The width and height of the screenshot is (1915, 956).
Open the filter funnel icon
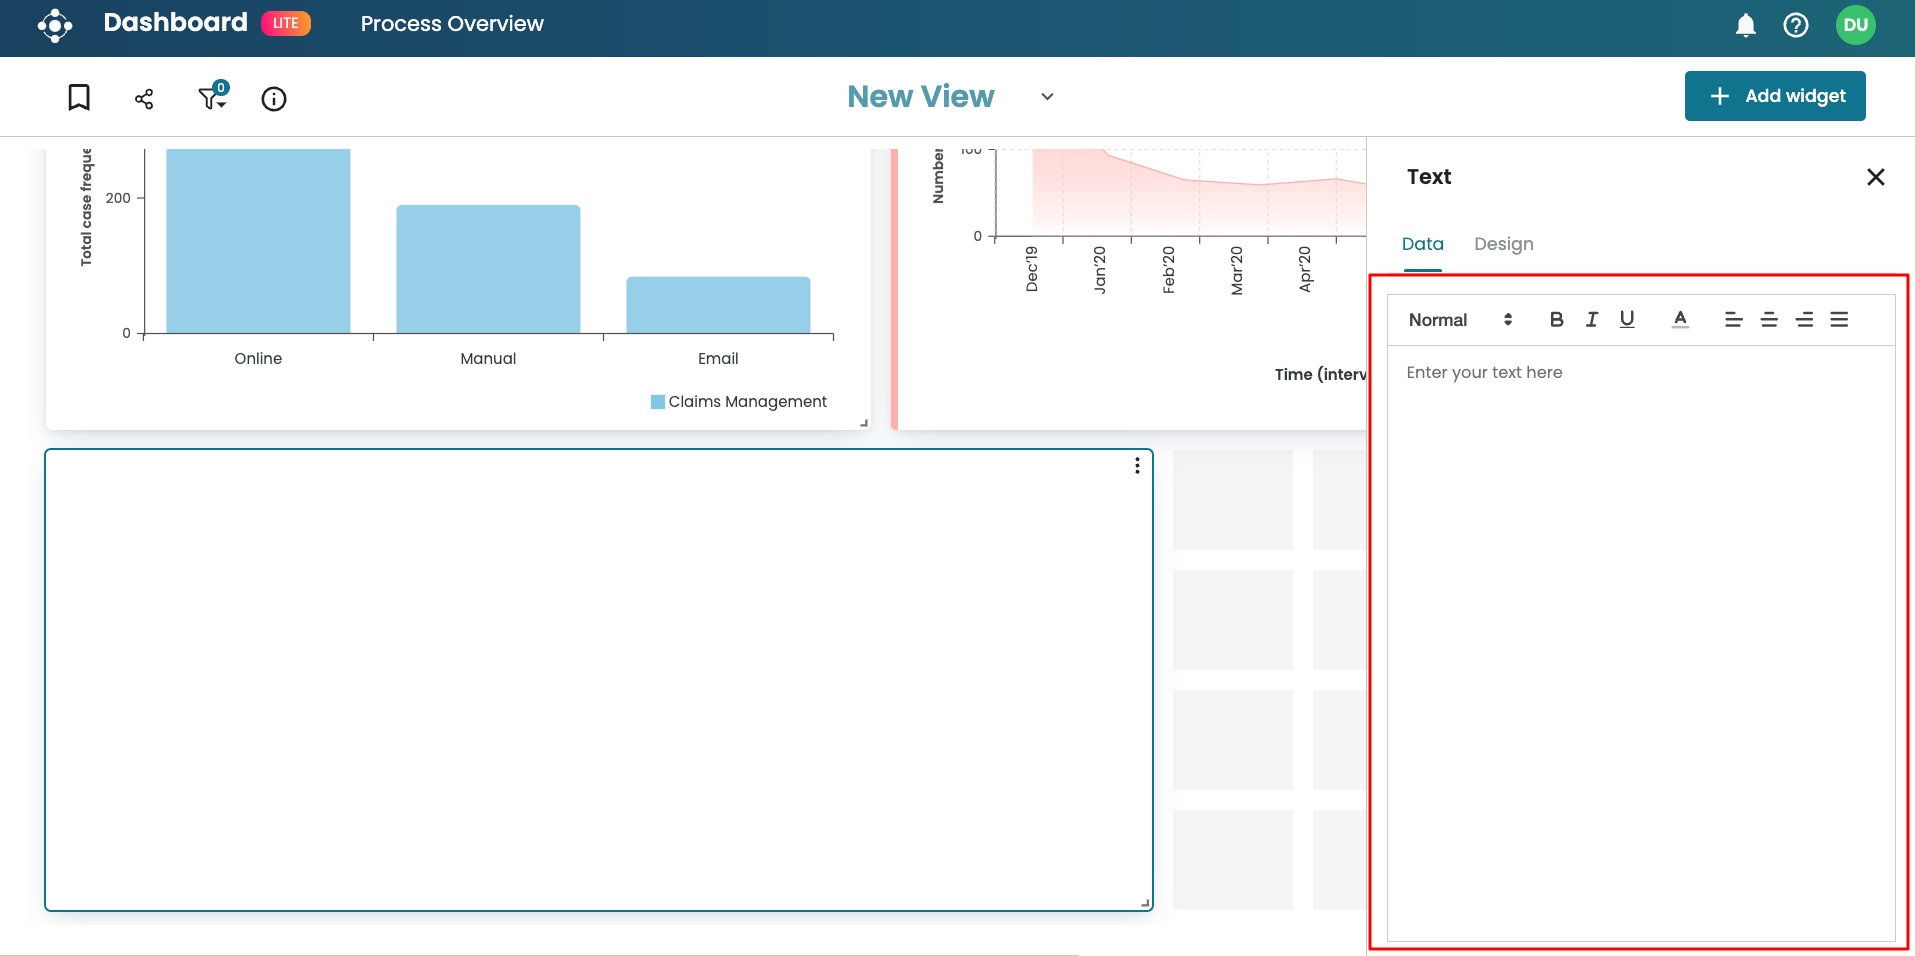click(x=211, y=98)
